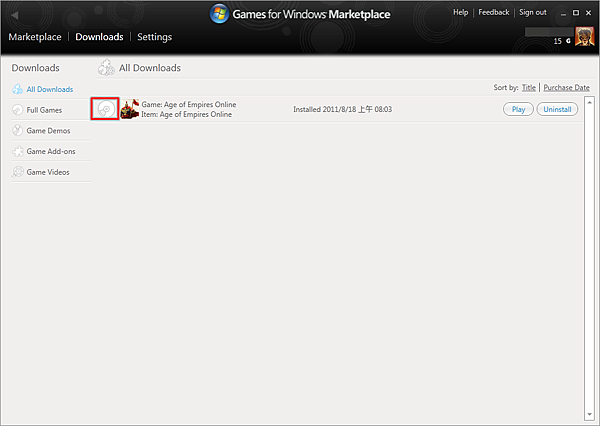Select Game Videos category
Screen dimensions: 600x426
point(48,172)
